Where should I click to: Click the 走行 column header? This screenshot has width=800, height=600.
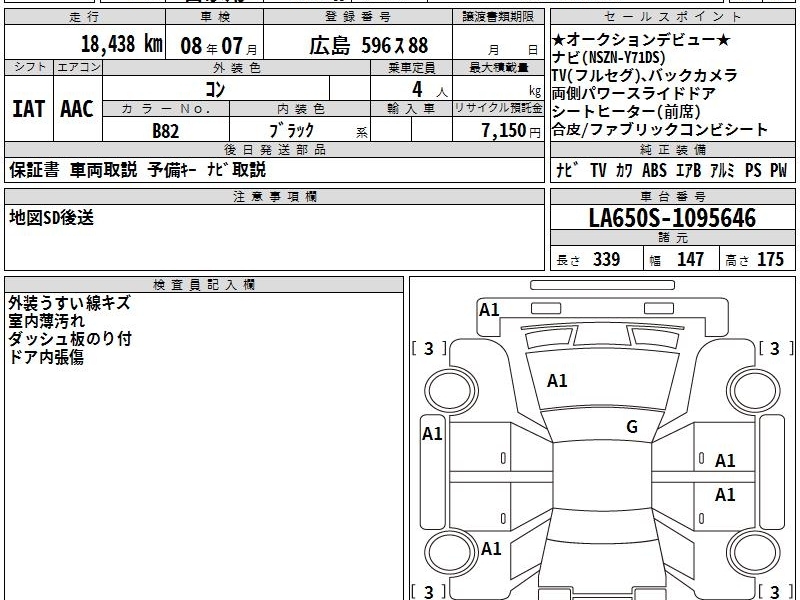pyautogui.click(x=85, y=17)
